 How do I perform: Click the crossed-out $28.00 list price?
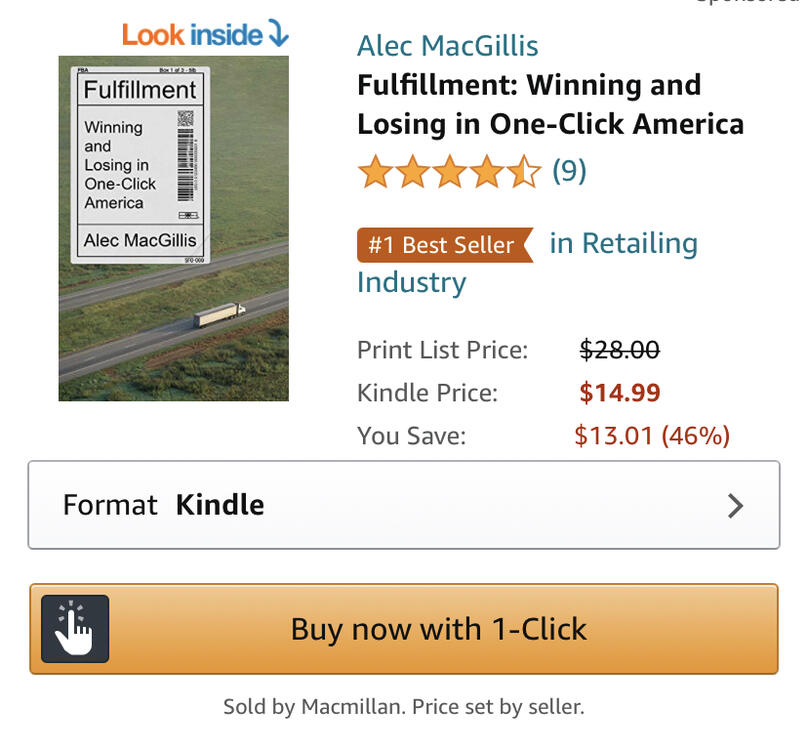(x=619, y=350)
